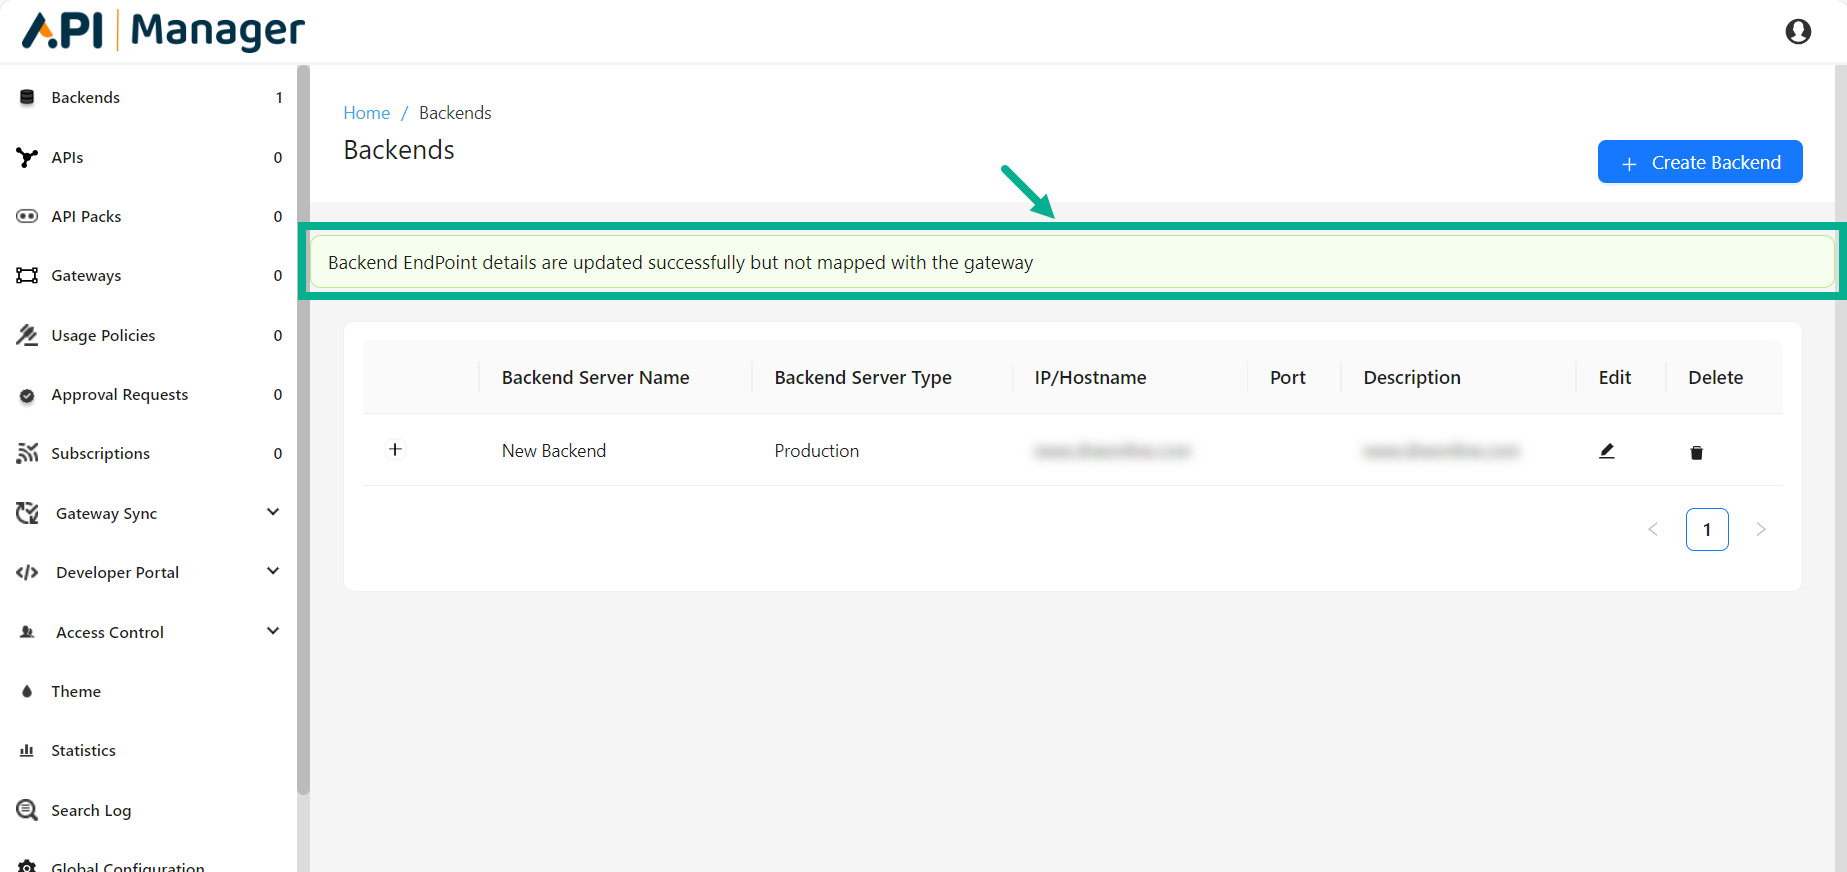Click the New Backend name cell
Screen dimensions: 1847x872
click(554, 451)
